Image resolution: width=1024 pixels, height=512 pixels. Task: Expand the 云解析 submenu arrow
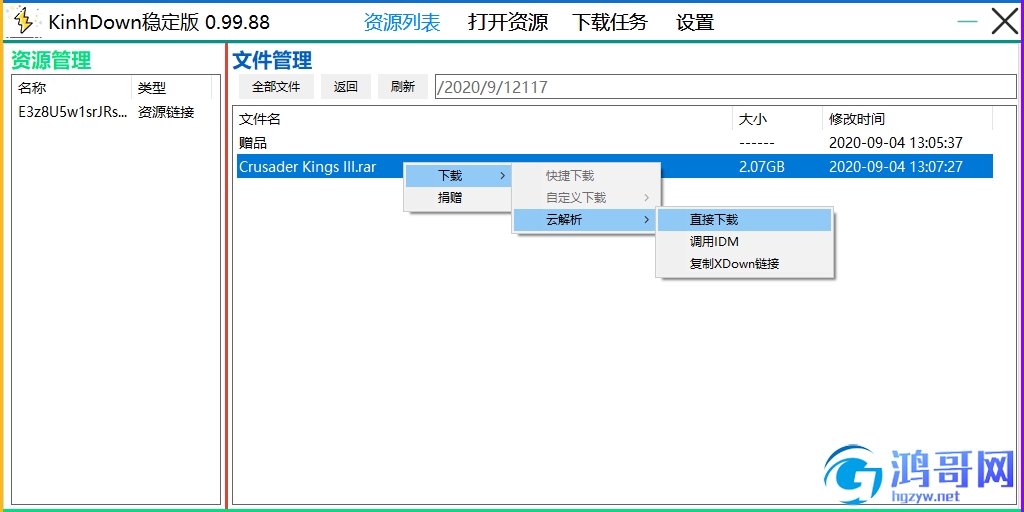tap(647, 219)
